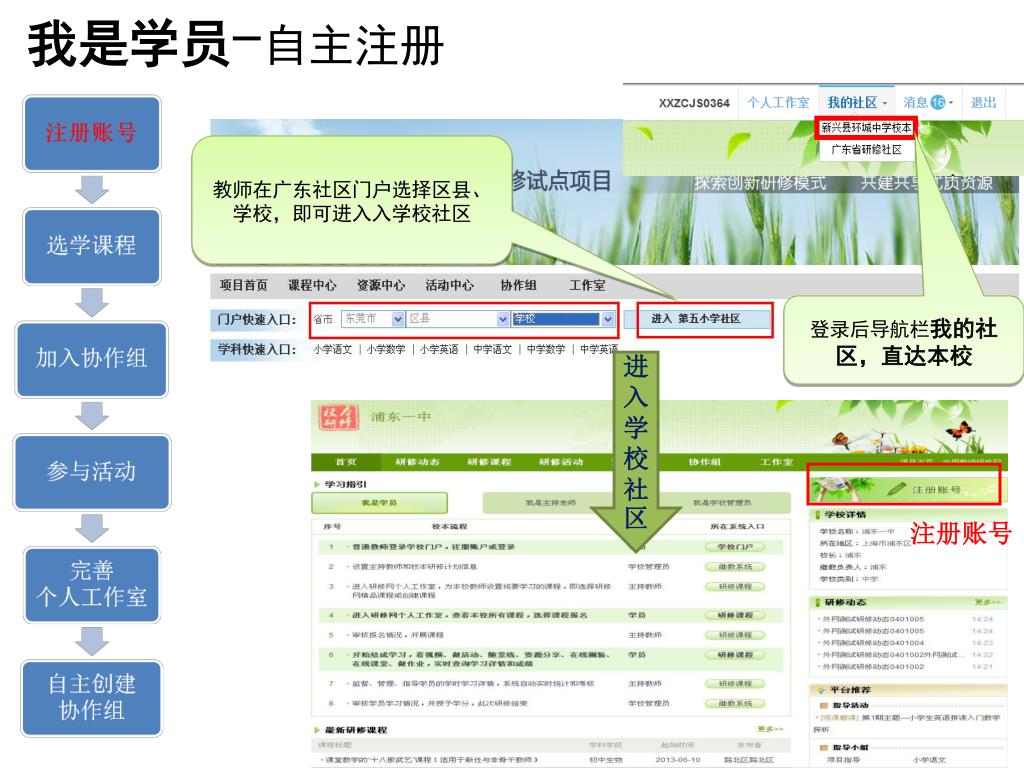
Task: Click the message count badge 16
Action: (938, 102)
